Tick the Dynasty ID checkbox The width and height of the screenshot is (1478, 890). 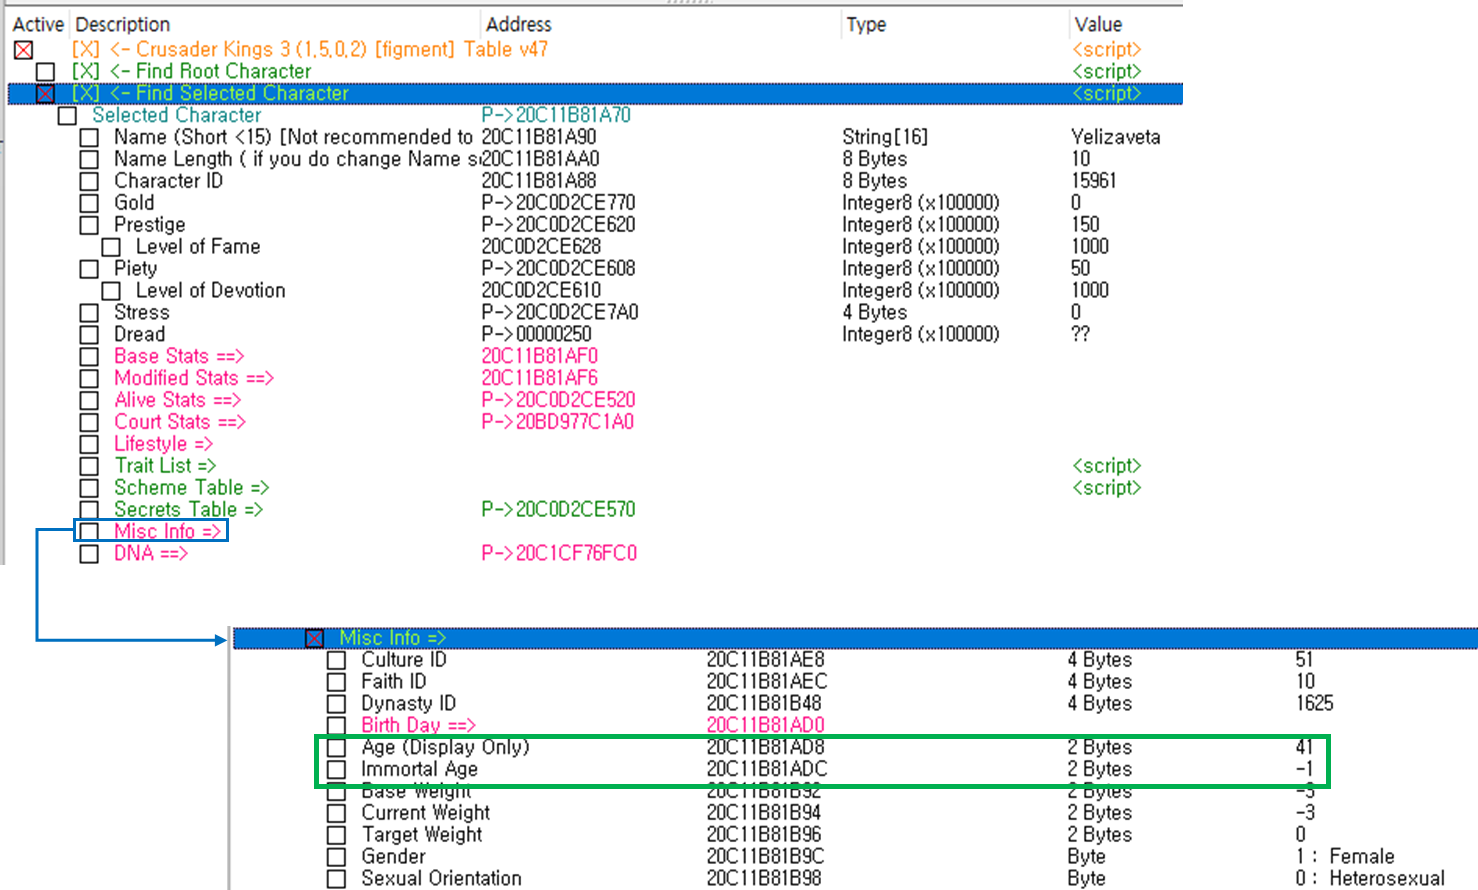336,705
